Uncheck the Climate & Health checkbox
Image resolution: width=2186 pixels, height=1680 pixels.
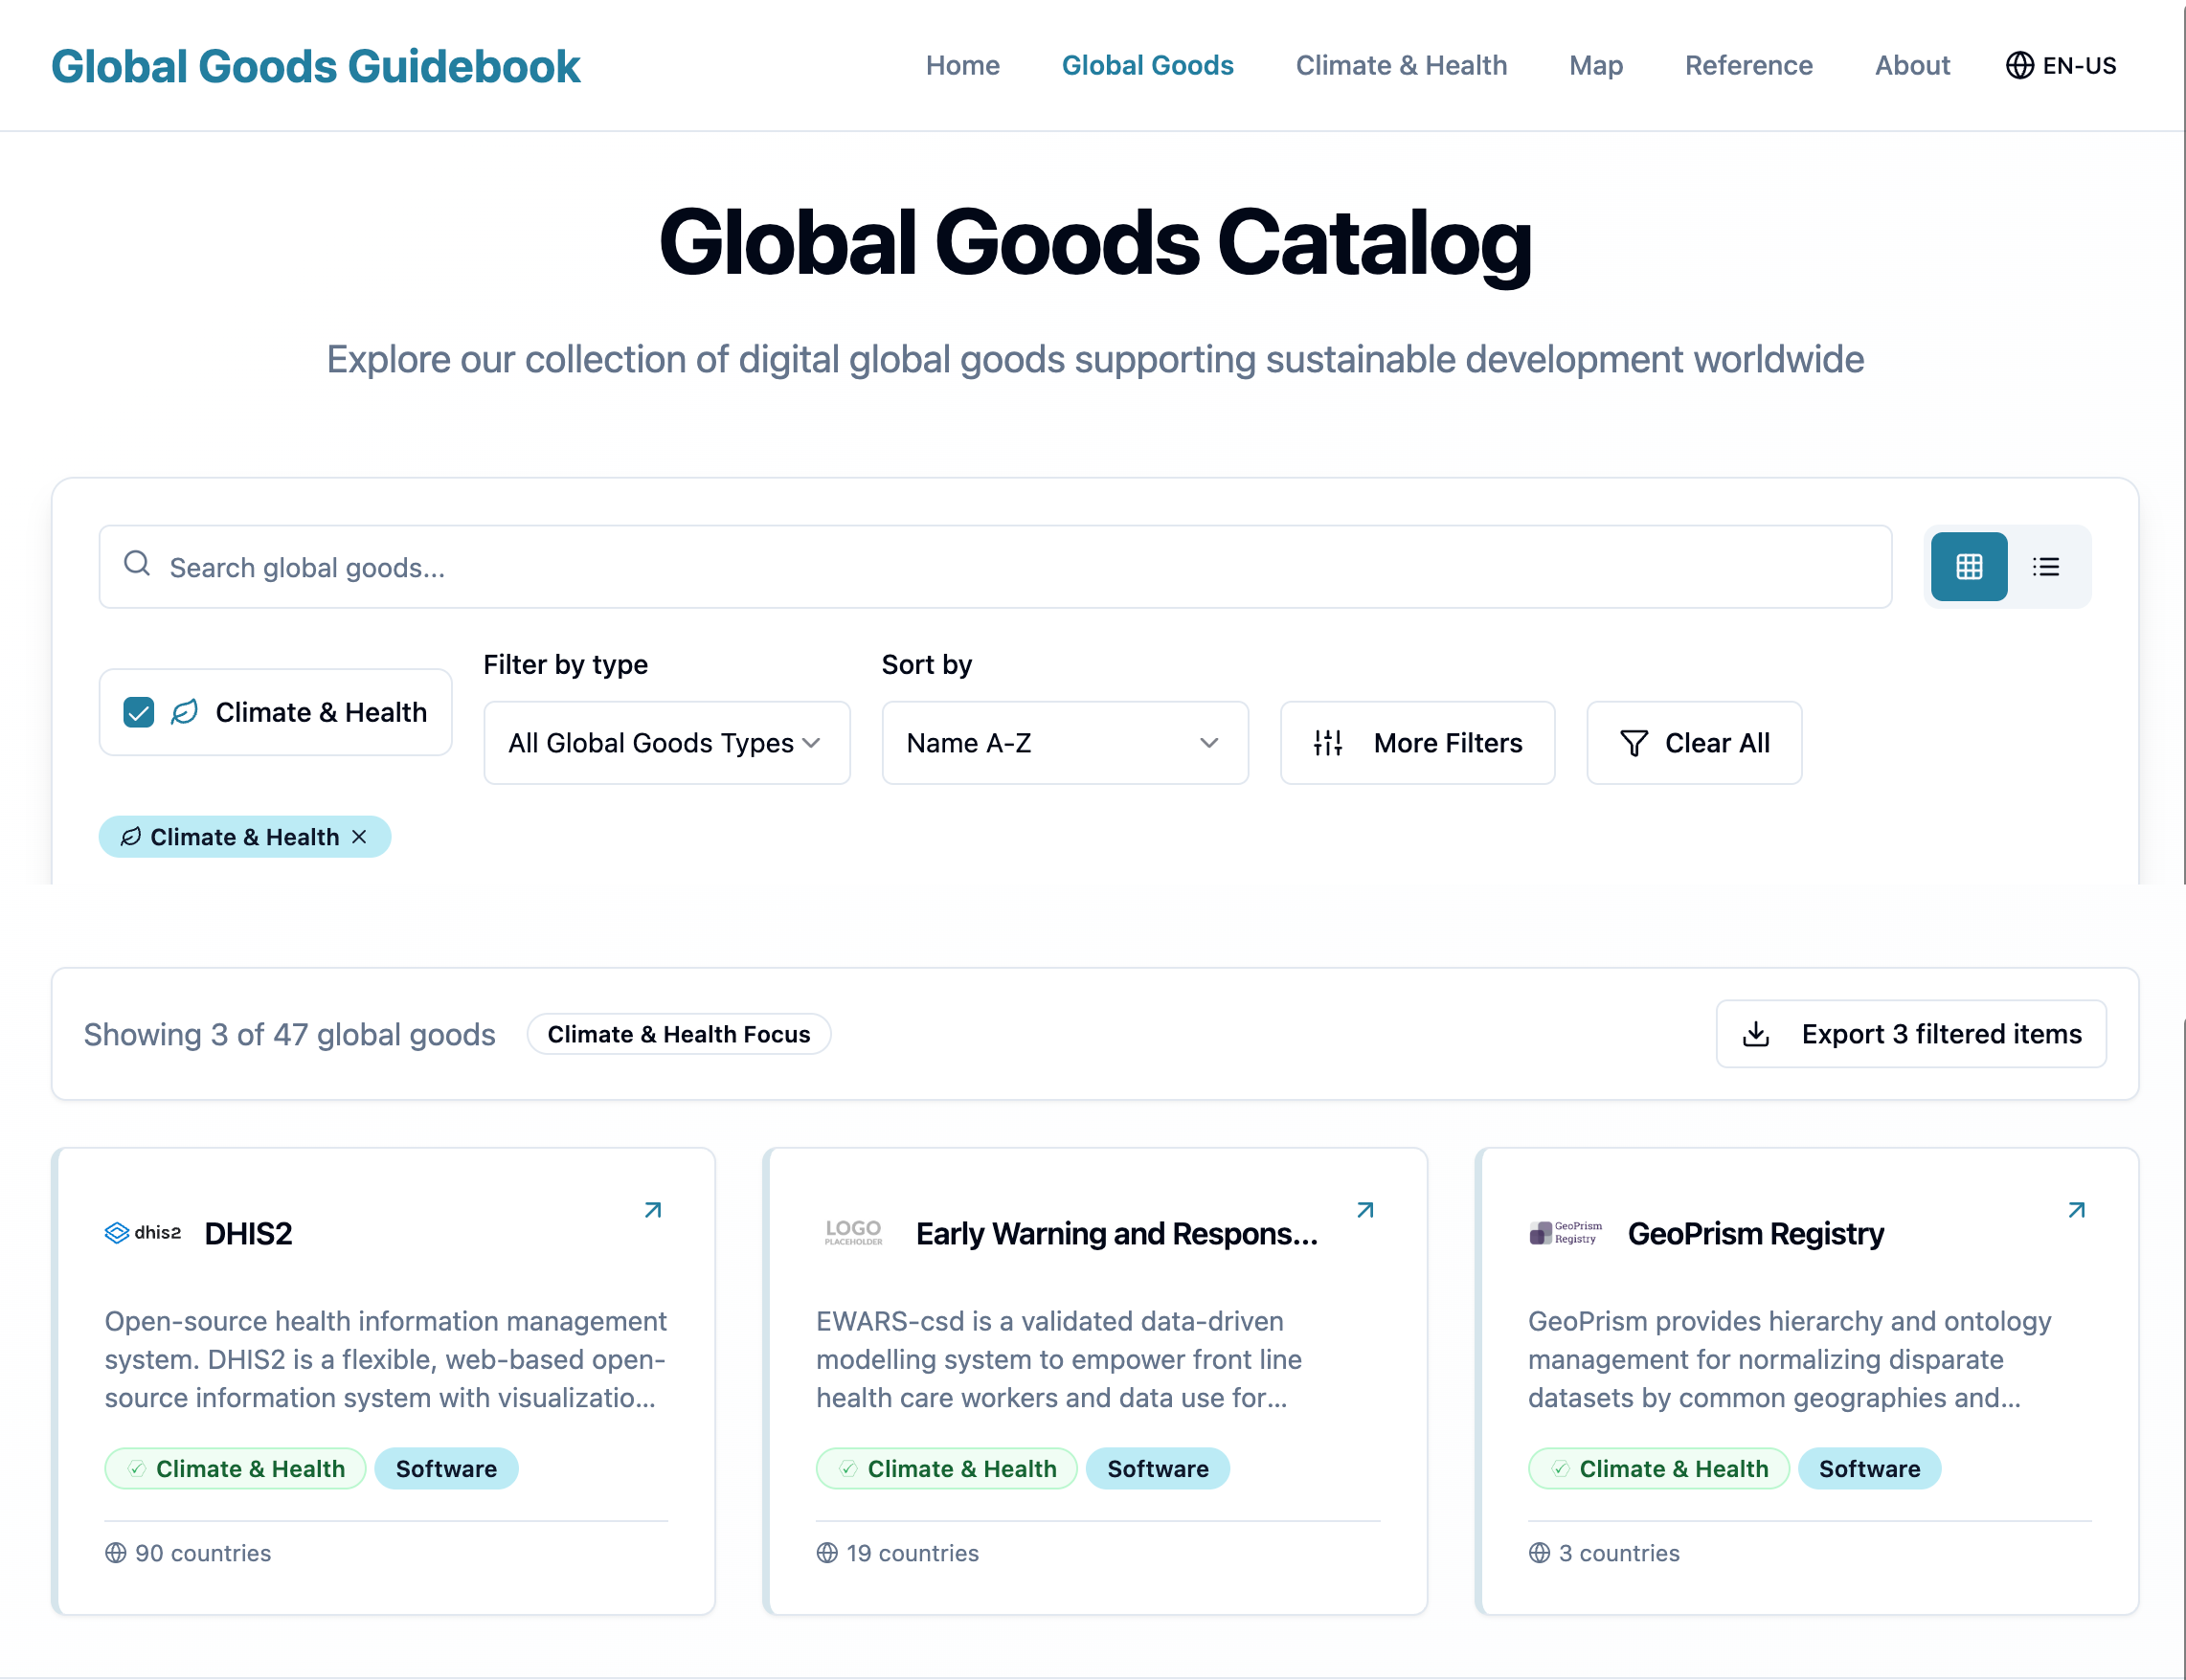[x=139, y=712]
